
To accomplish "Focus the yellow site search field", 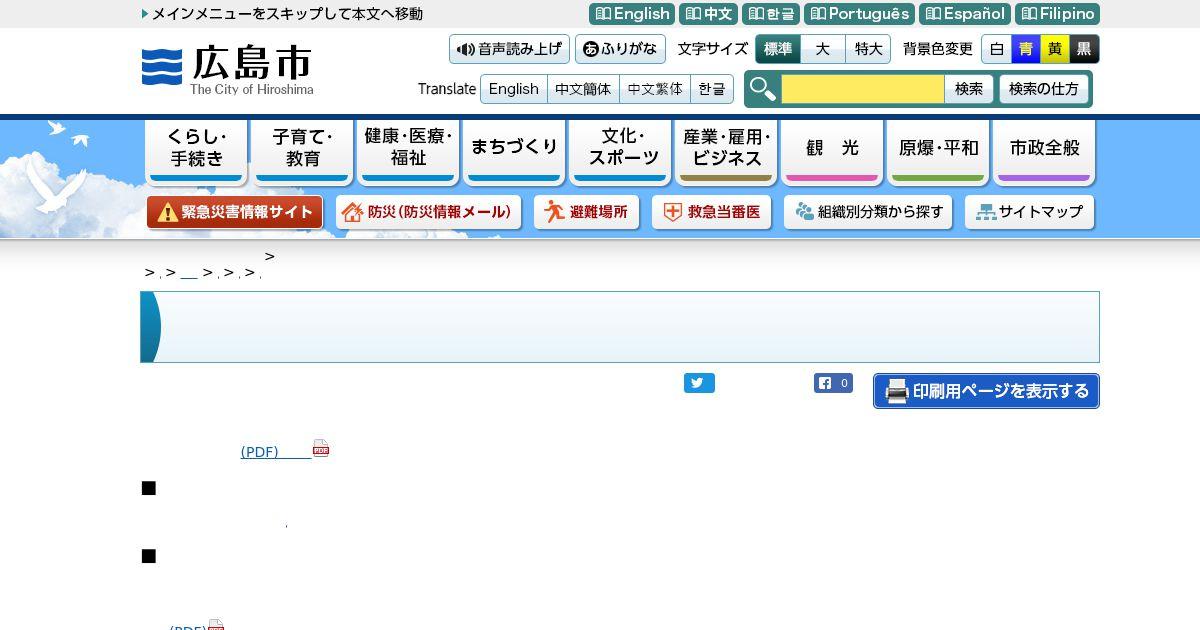I will click(862, 89).
